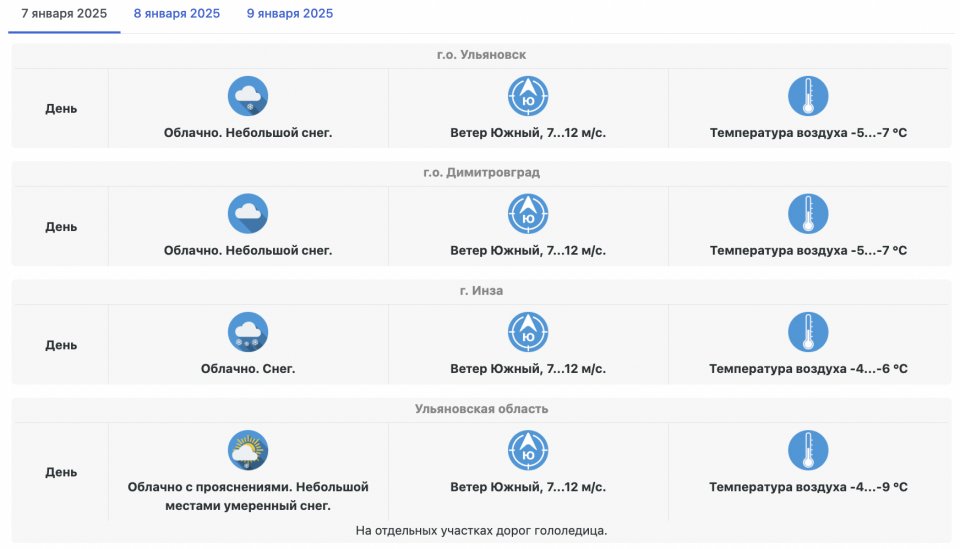Click the road ice warning text
Viewport: 960px width, 549px height.
click(x=481, y=531)
